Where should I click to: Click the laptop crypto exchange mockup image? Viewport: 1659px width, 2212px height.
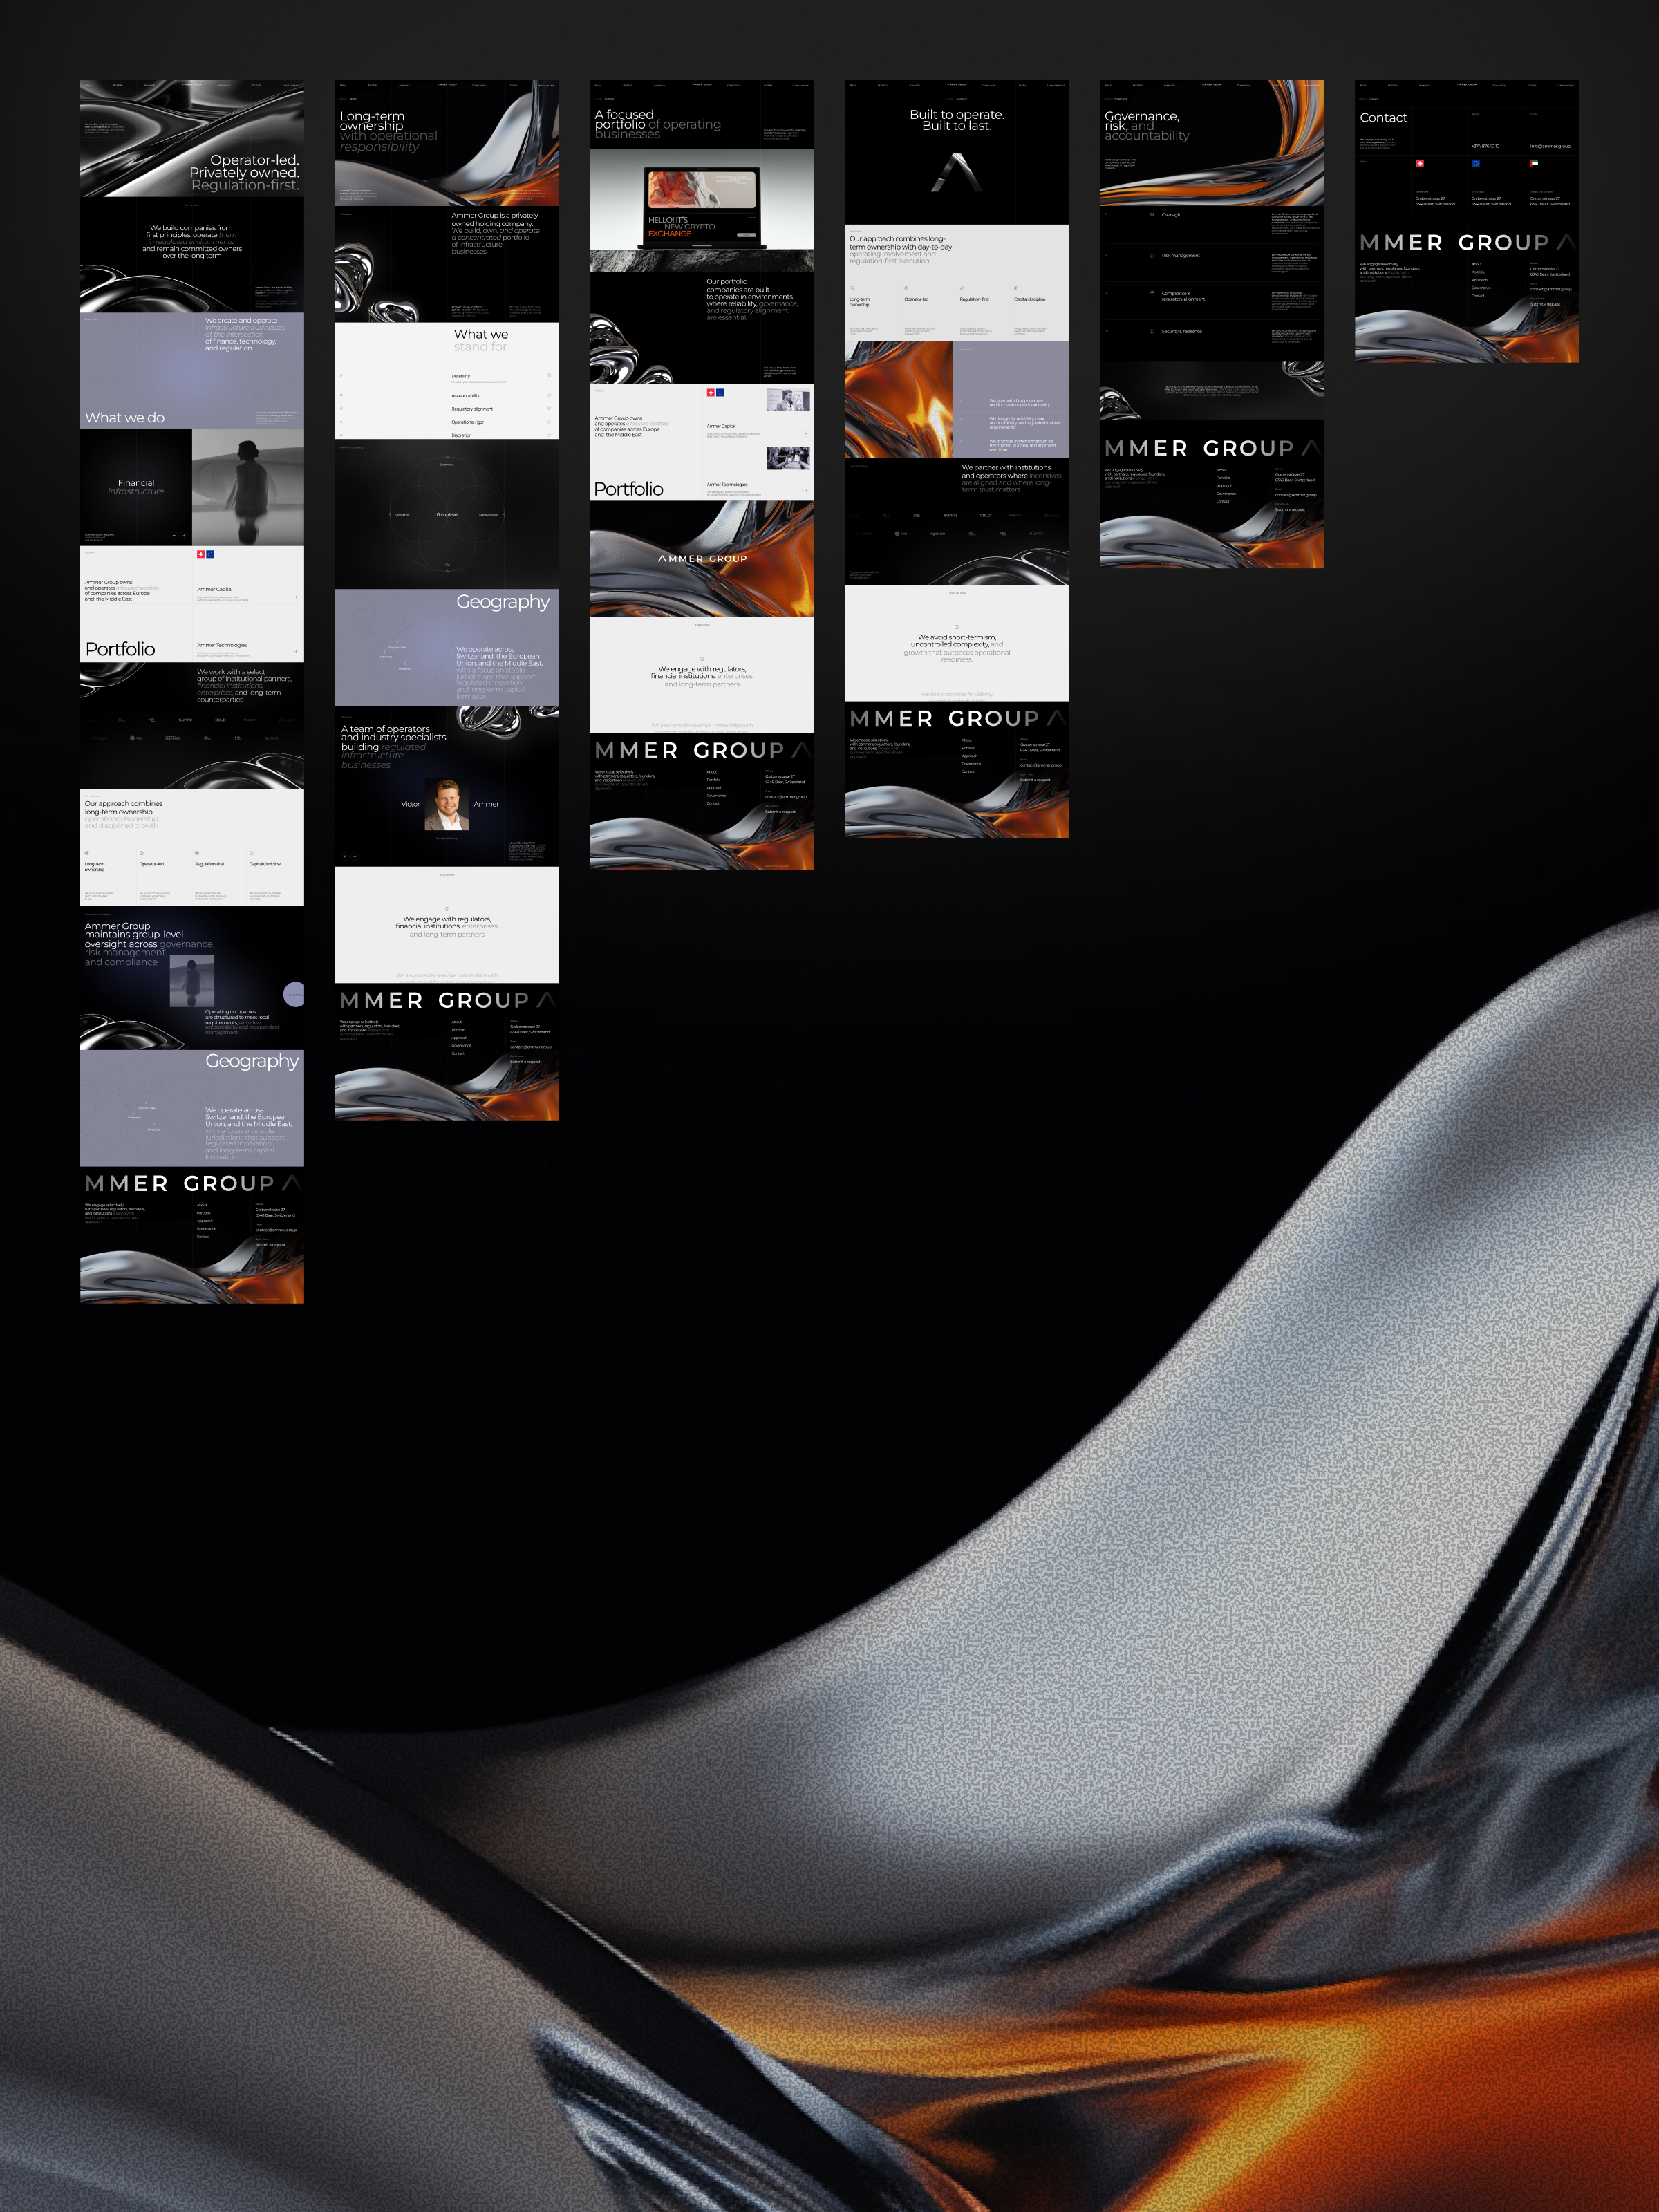pyautogui.click(x=702, y=207)
